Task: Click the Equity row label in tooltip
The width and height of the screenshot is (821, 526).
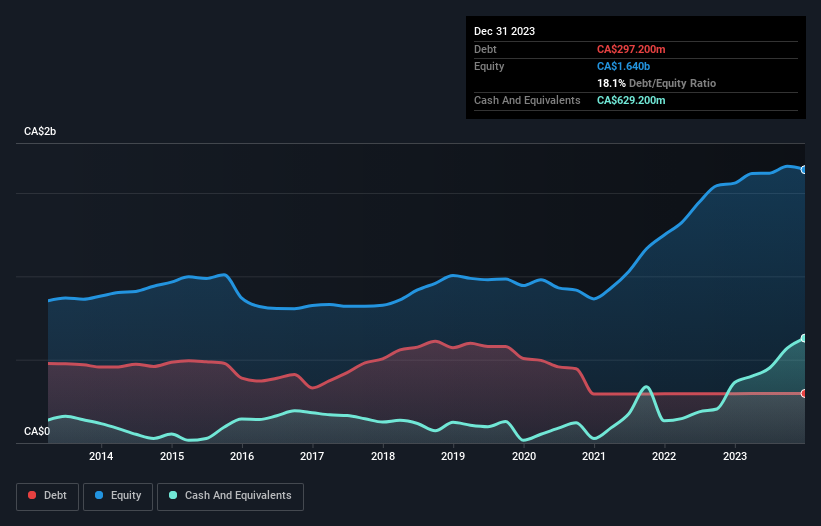Action: pyautogui.click(x=489, y=66)
